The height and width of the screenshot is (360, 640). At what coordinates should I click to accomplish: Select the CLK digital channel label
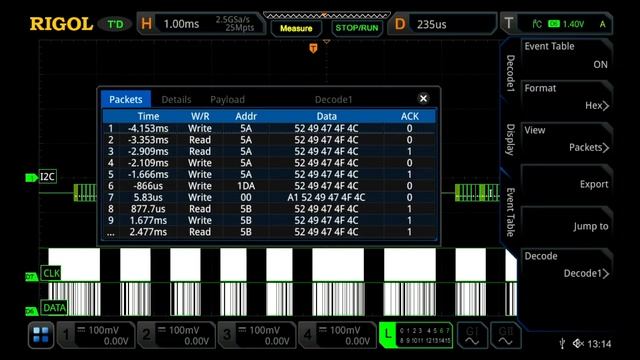tap(51, 273)
